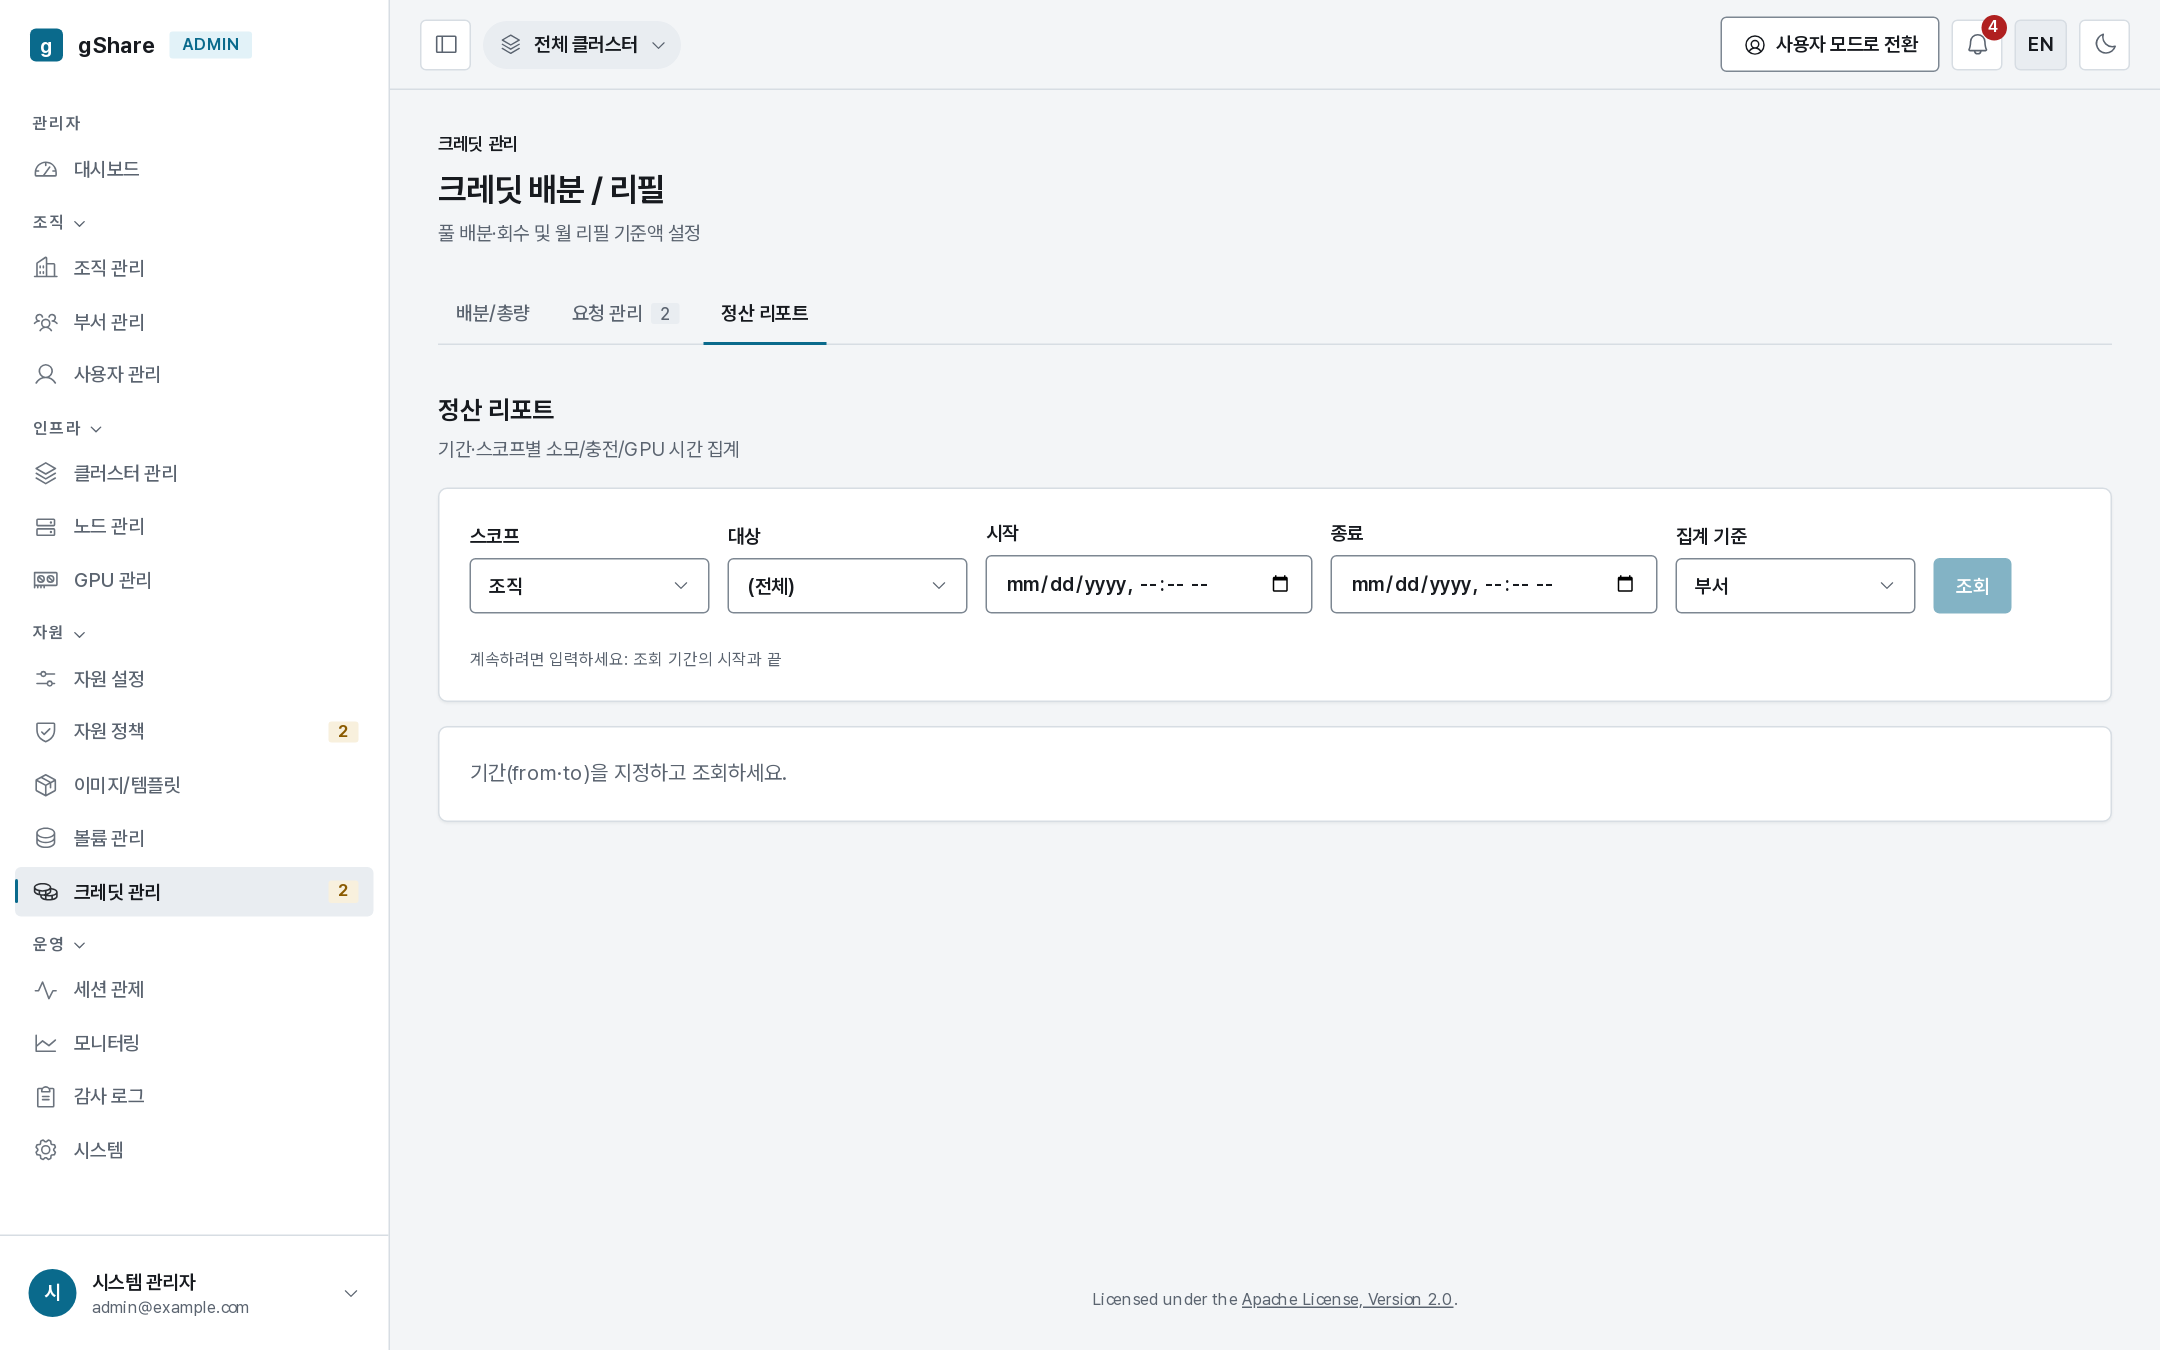
Task: Open 클러스터 관리 layers icon
Action: click(x=46, y=473)
